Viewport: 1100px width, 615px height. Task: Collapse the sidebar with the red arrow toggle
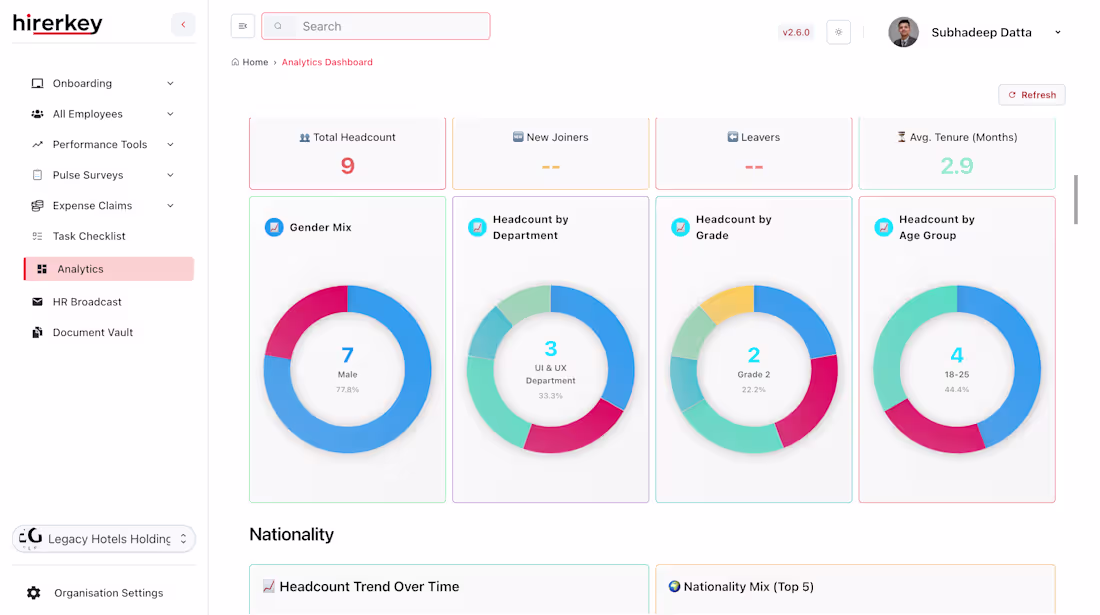[183, 23]
